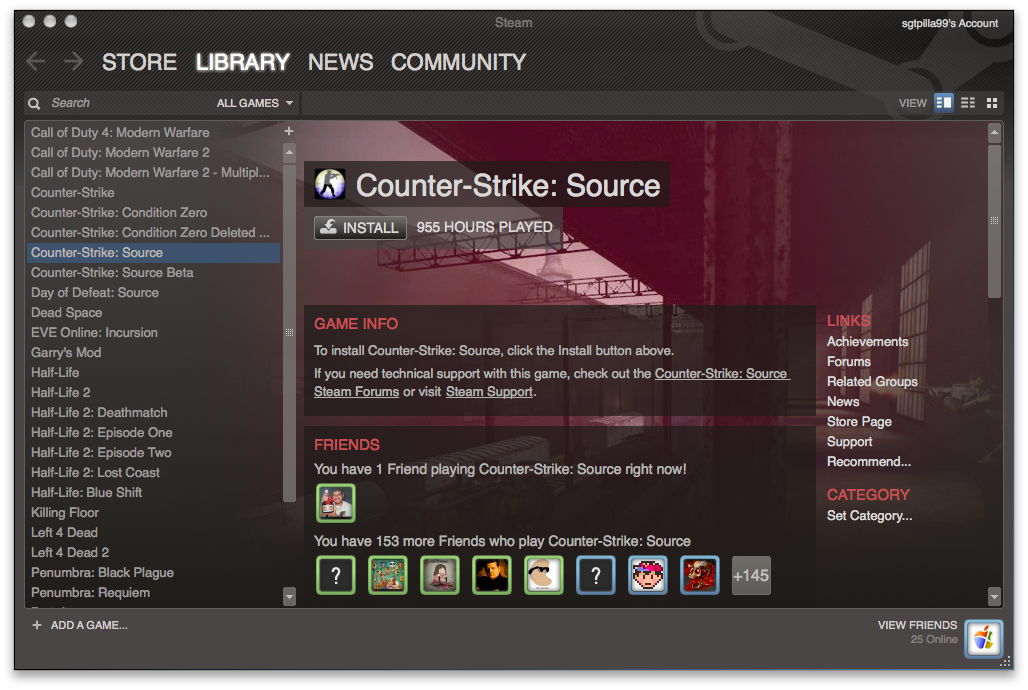Image resolution: width=1028 pixels, height=690 pixels.
Task: Select EVE Online: Incursion
Action: point(153,333)
